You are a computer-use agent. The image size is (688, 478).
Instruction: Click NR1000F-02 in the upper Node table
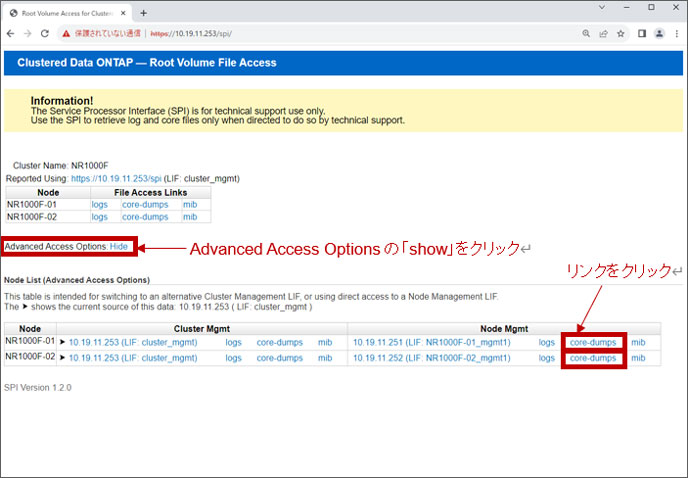(32, 217)
